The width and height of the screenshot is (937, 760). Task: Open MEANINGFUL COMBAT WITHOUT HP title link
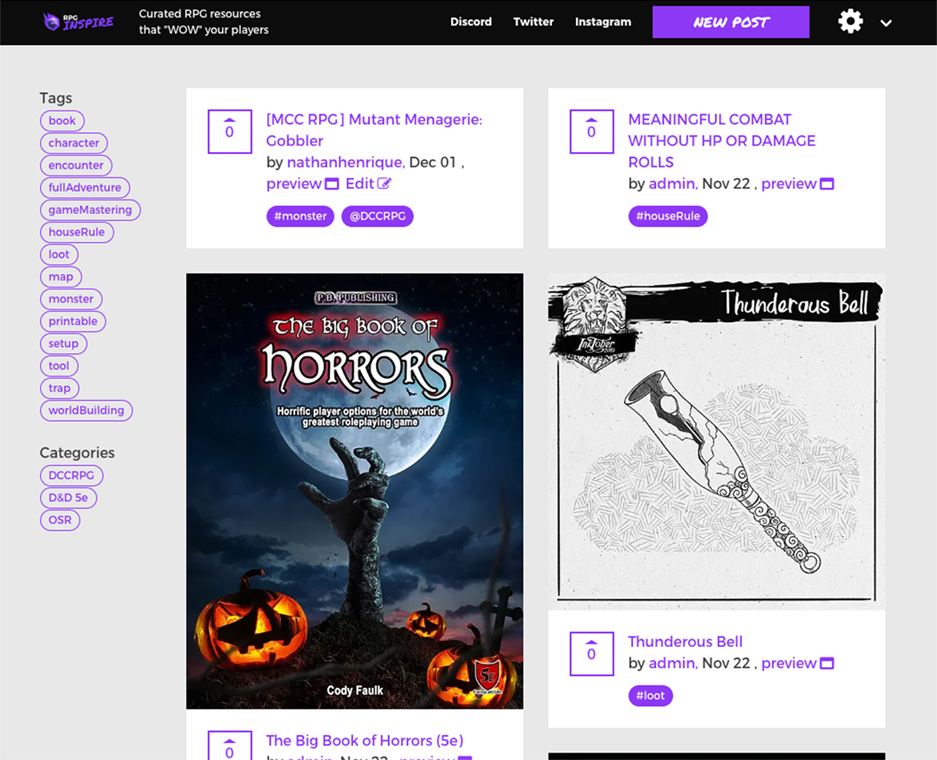[x=721, y=140]
